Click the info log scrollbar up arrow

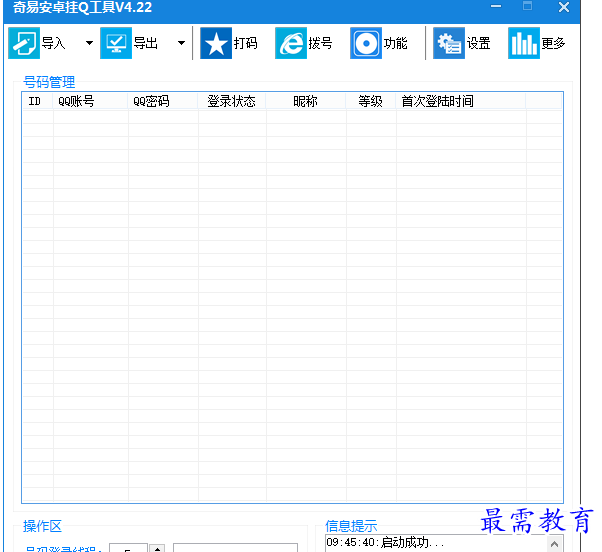pos(554,544)
